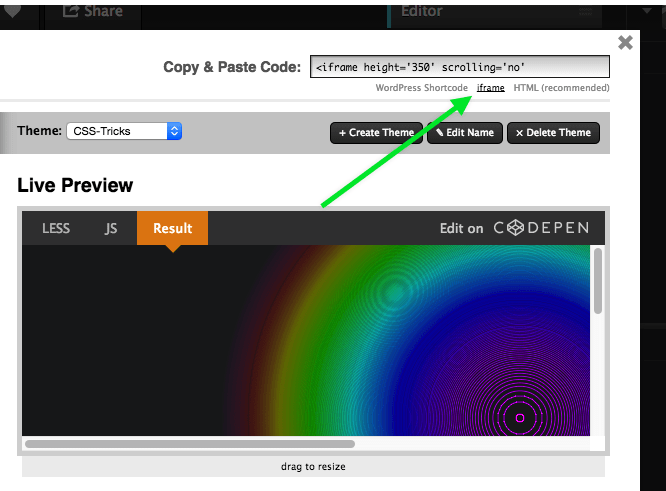Switch to the LESS tab in preview

(x=56, y=229)
